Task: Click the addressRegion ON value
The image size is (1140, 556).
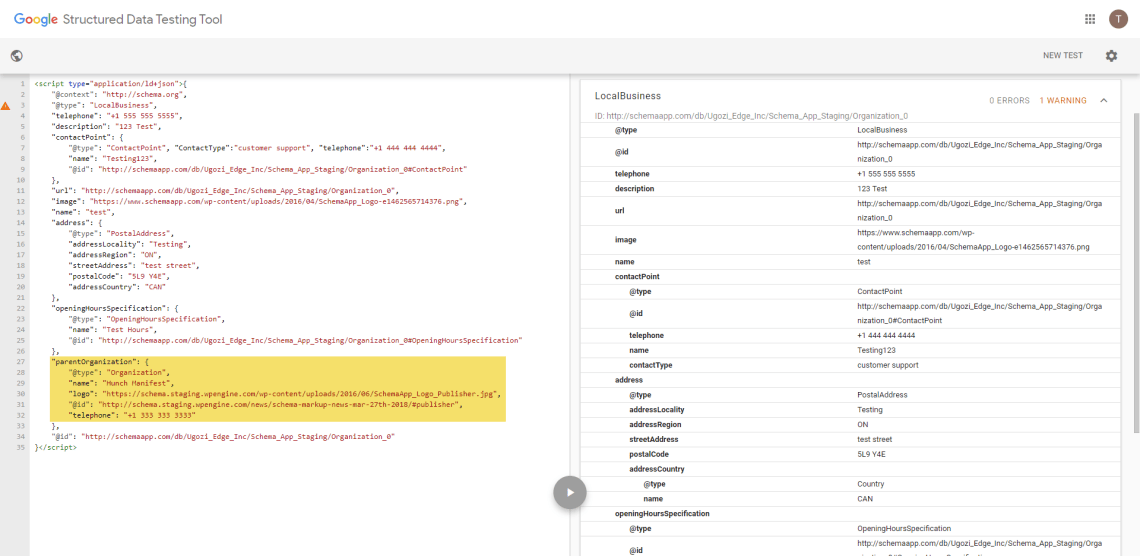Action: click(x=863, y=424)
